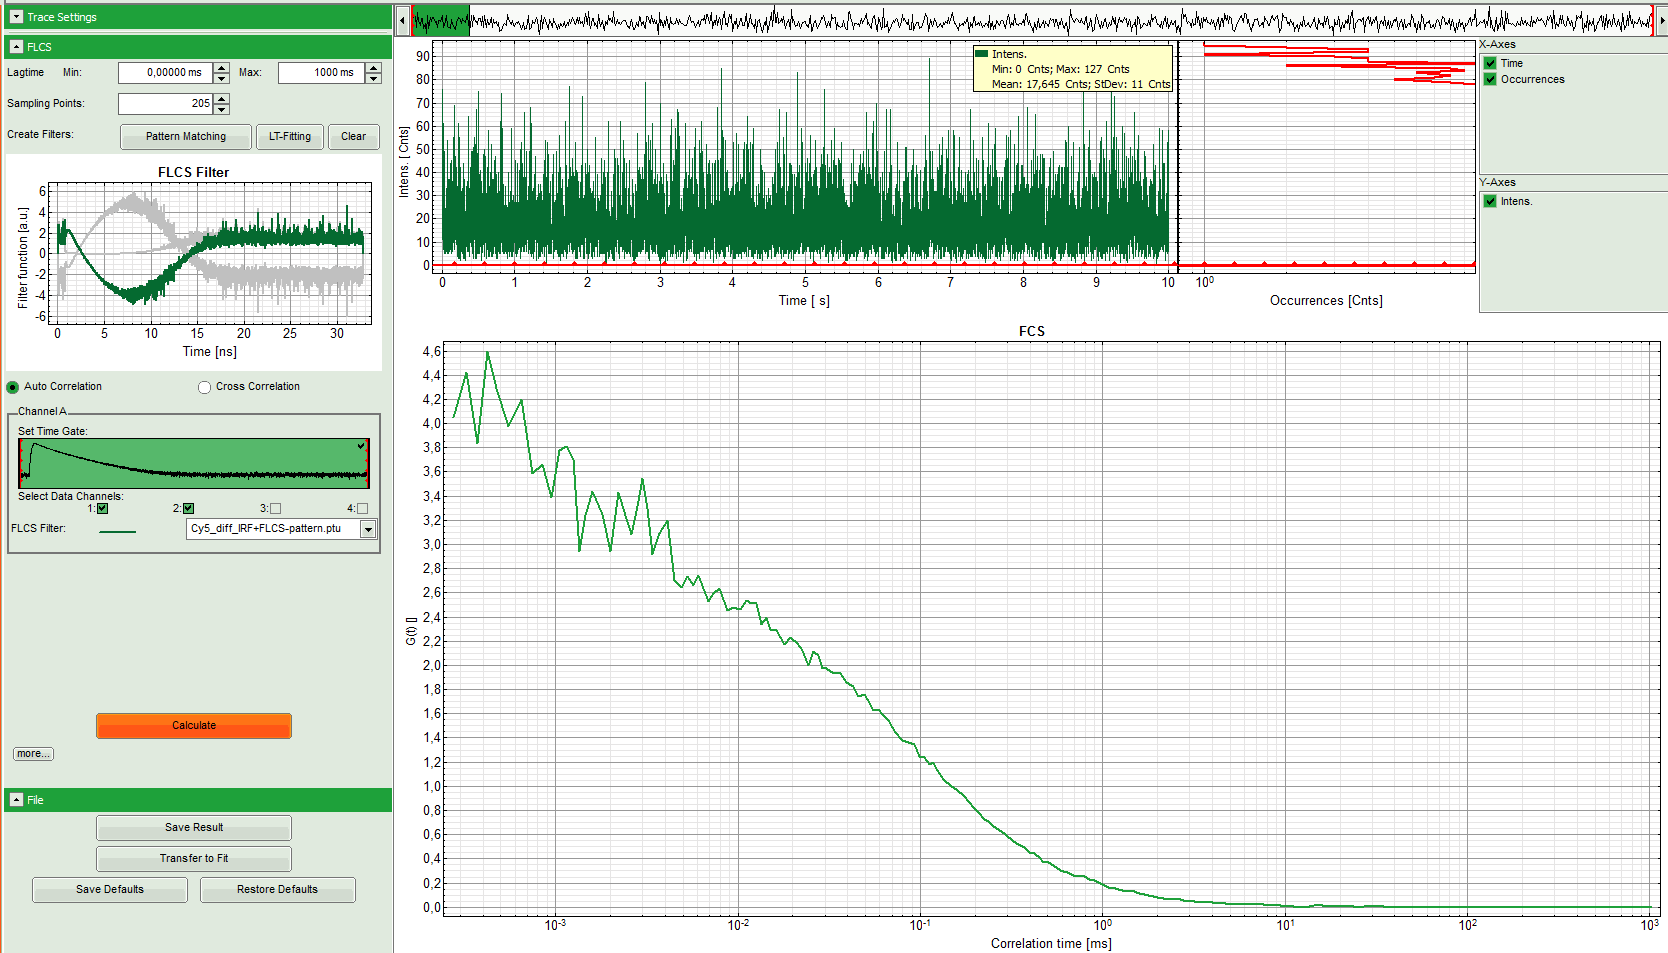Enable data channel 3 checkbox
This screenshot has width=1668, height=953.
click(x=276, y=508)
